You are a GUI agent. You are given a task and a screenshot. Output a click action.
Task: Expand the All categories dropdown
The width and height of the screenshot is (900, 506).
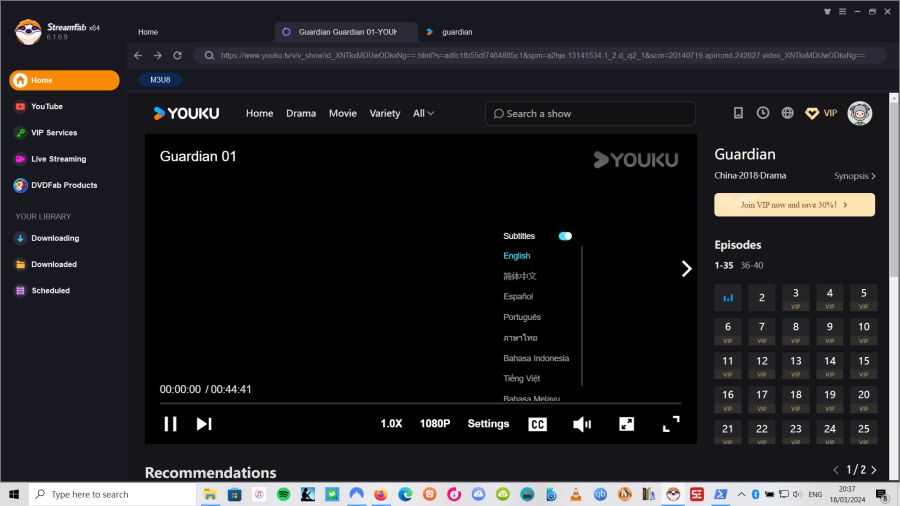(x=423, y=113)
